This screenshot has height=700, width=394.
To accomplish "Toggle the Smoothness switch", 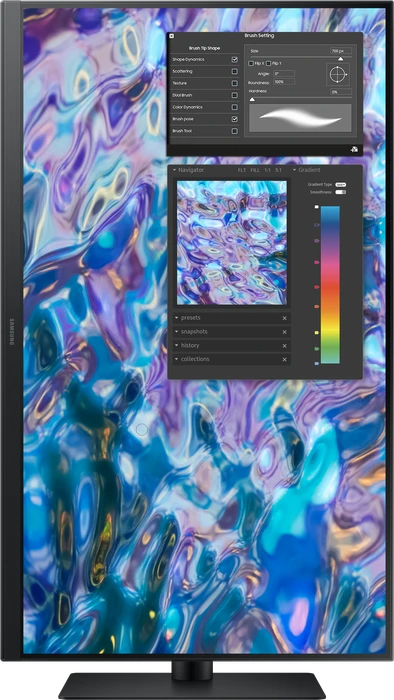I will pyautogui.click(x=341, y=192).
